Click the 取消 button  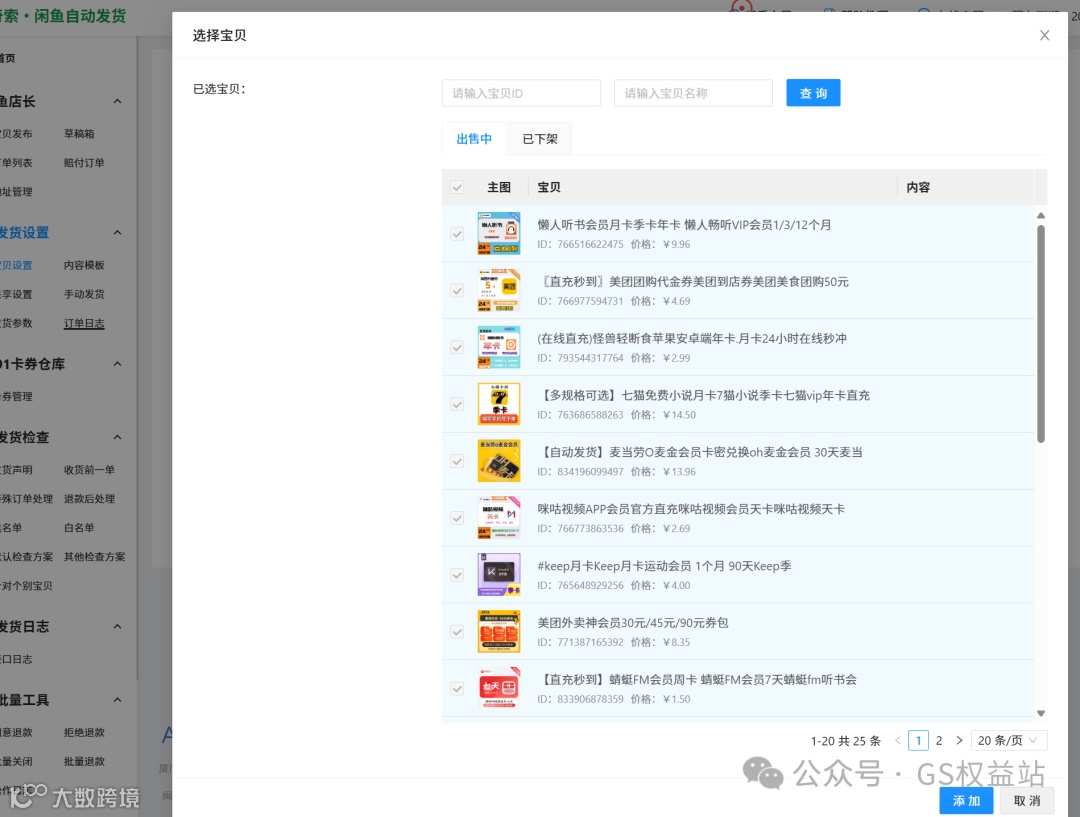pos(1027,800)
